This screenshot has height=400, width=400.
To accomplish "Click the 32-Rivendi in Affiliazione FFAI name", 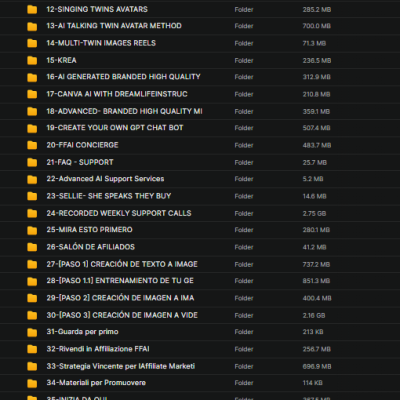I will [98, 349].
